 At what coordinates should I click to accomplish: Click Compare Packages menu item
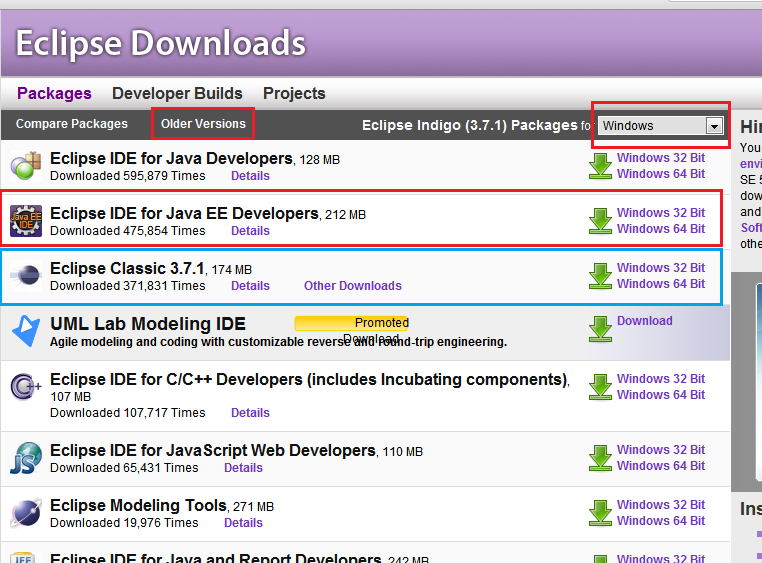pos(71,124)
